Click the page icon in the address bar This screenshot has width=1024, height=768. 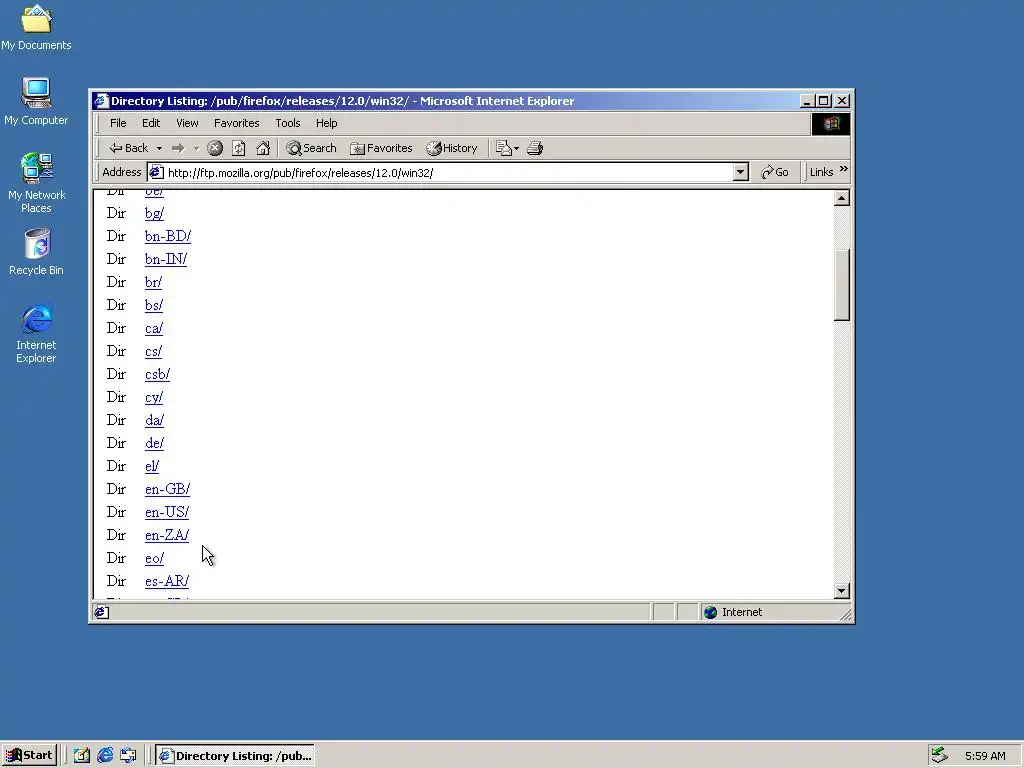[x=156, y=172]
